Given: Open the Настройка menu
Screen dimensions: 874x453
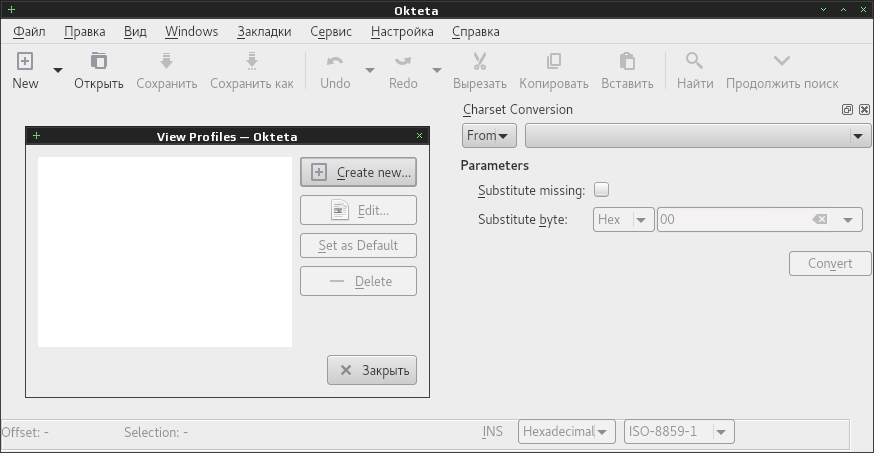Looking at the screenshot, I should (402, 32).
